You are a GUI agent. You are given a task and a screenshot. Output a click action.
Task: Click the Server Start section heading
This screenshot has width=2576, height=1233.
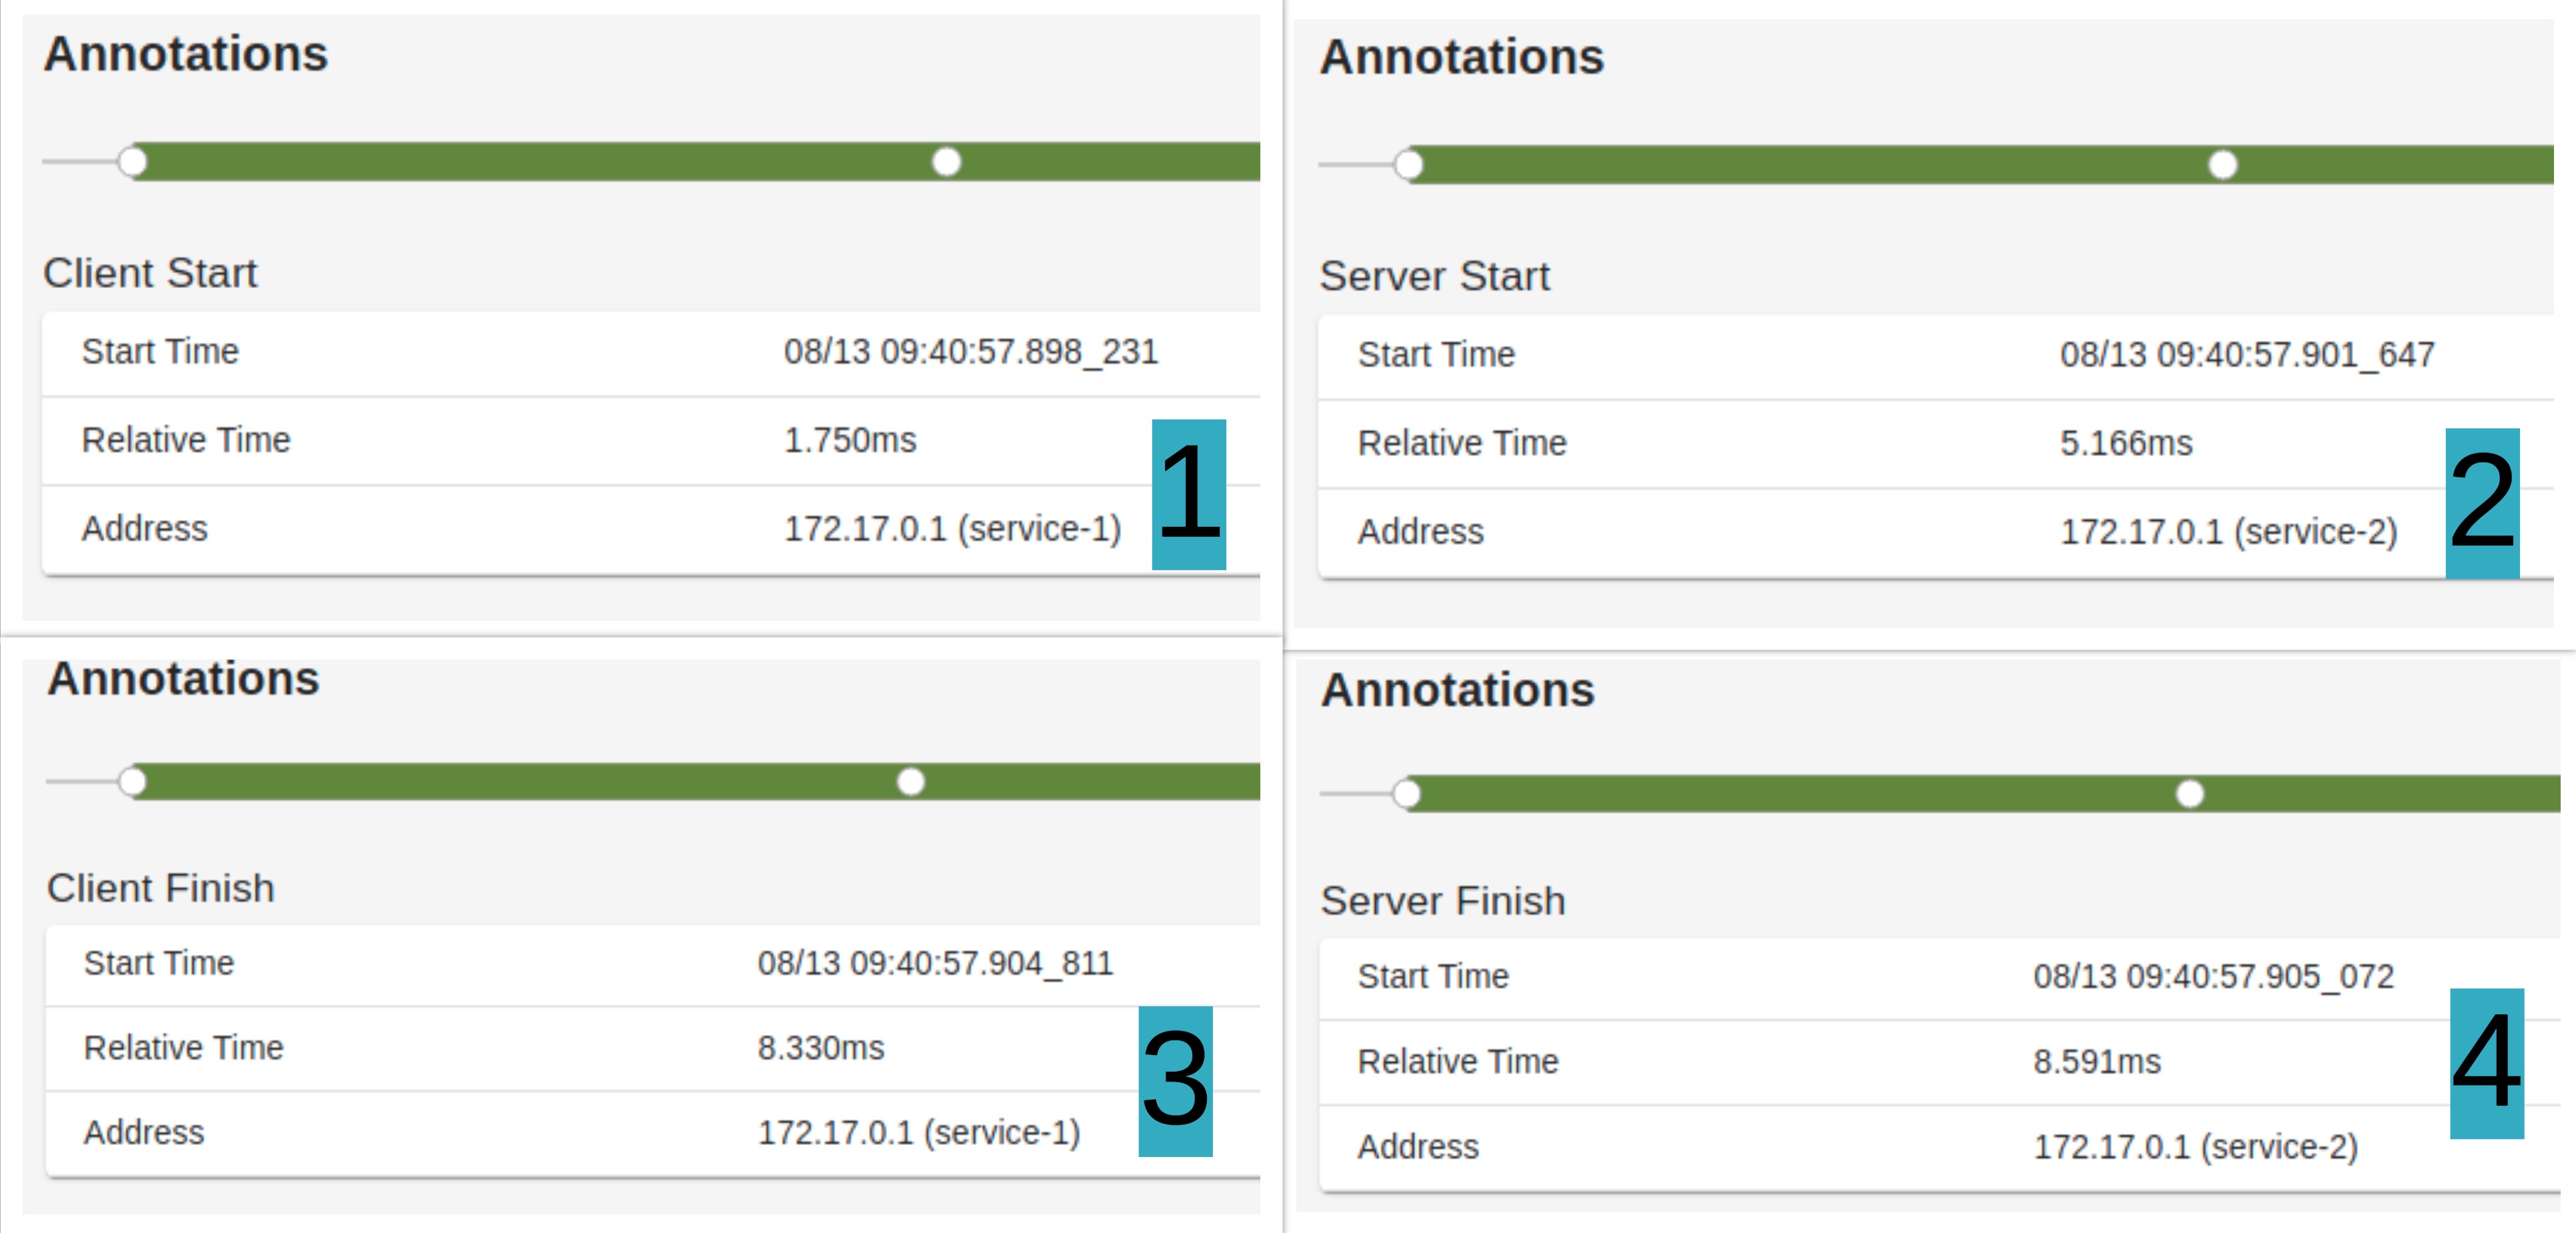pyautogui.click(x=1434, y=276)
